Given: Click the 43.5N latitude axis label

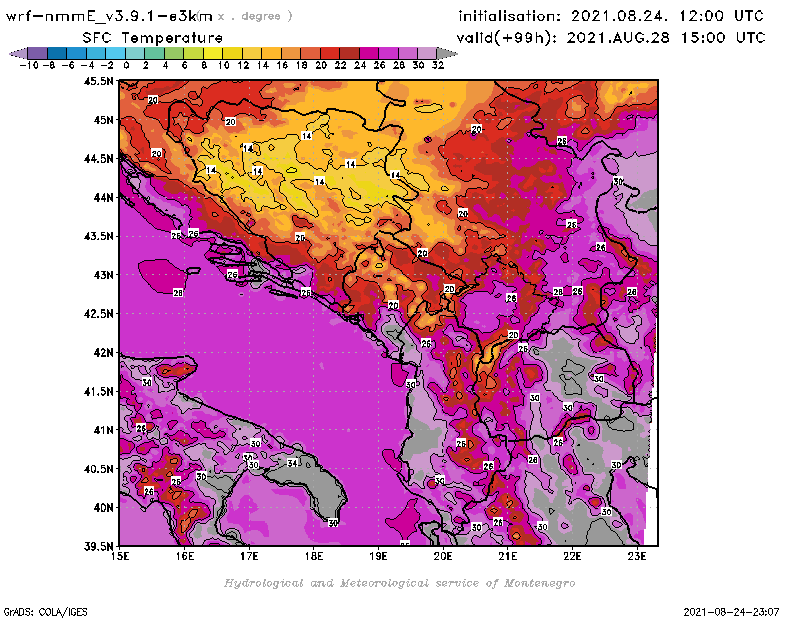Looking at the screenshot, I should [99, 236].
